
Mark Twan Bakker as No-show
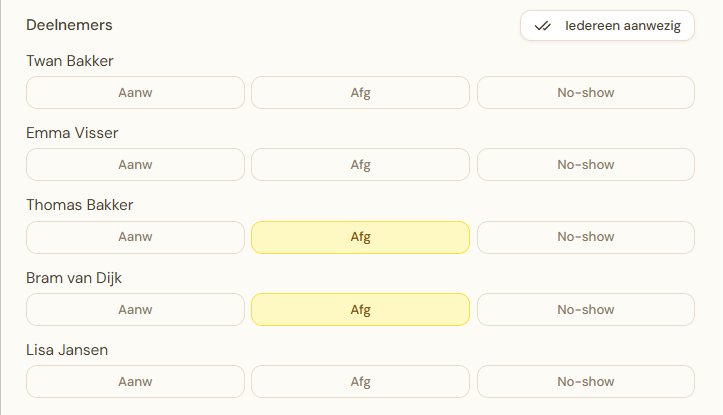pos(585,93)
